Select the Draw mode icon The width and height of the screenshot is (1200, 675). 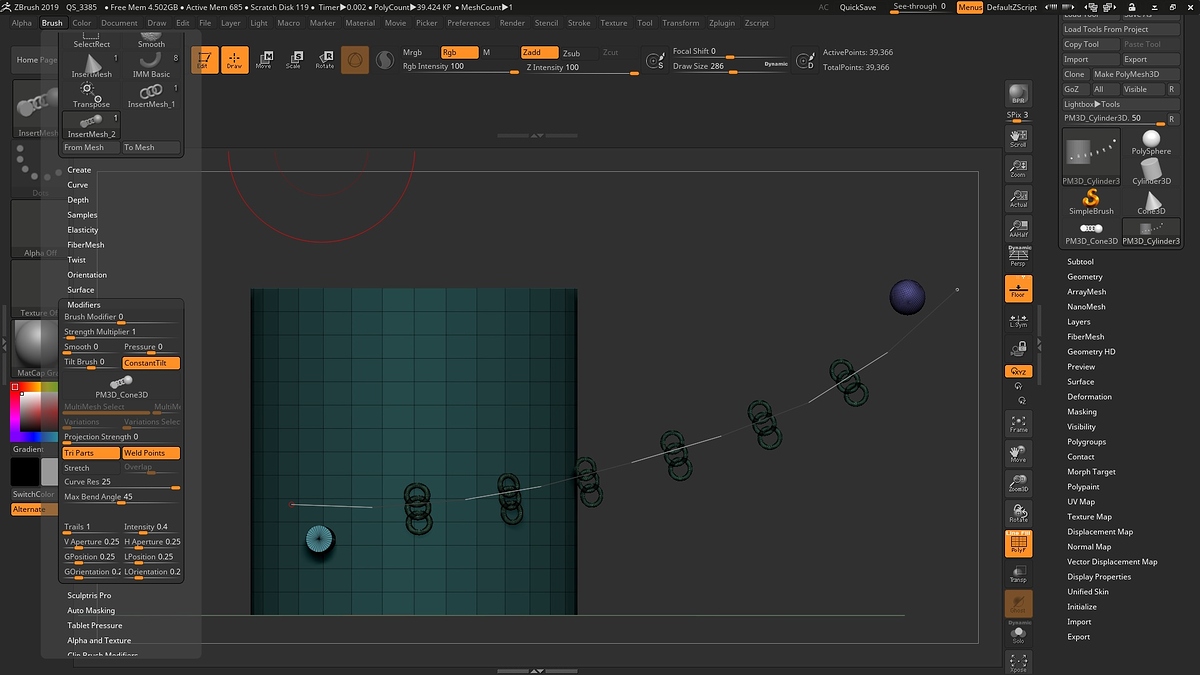point(234,60)
